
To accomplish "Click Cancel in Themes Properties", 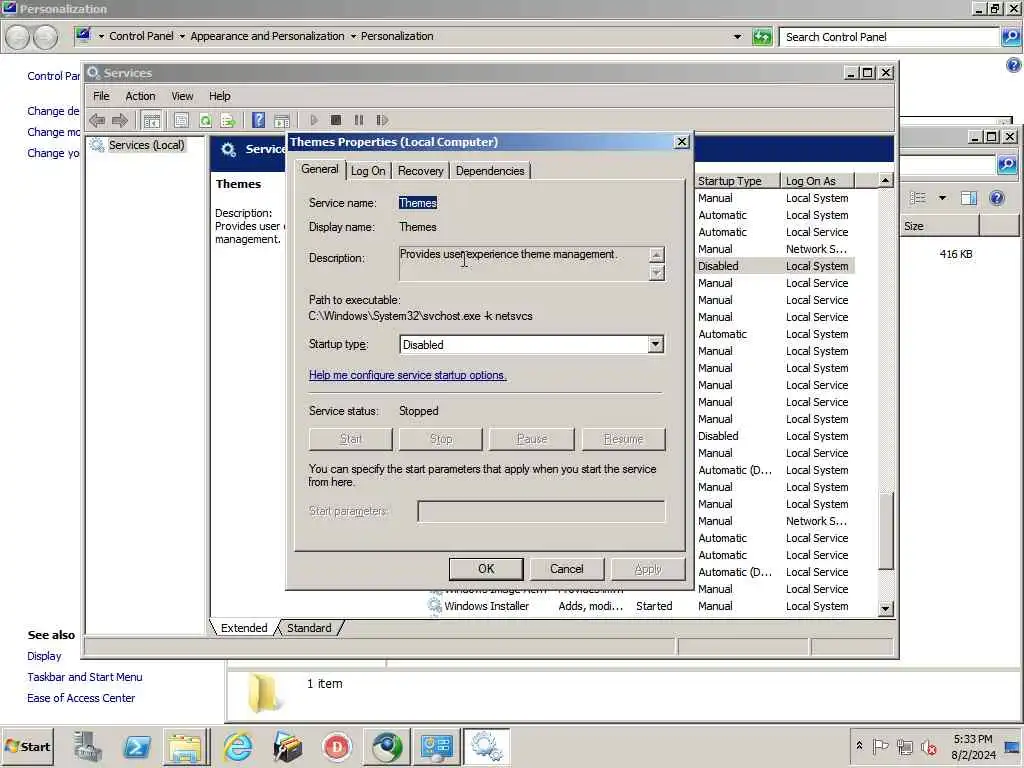I will click(x=566, y=569).
